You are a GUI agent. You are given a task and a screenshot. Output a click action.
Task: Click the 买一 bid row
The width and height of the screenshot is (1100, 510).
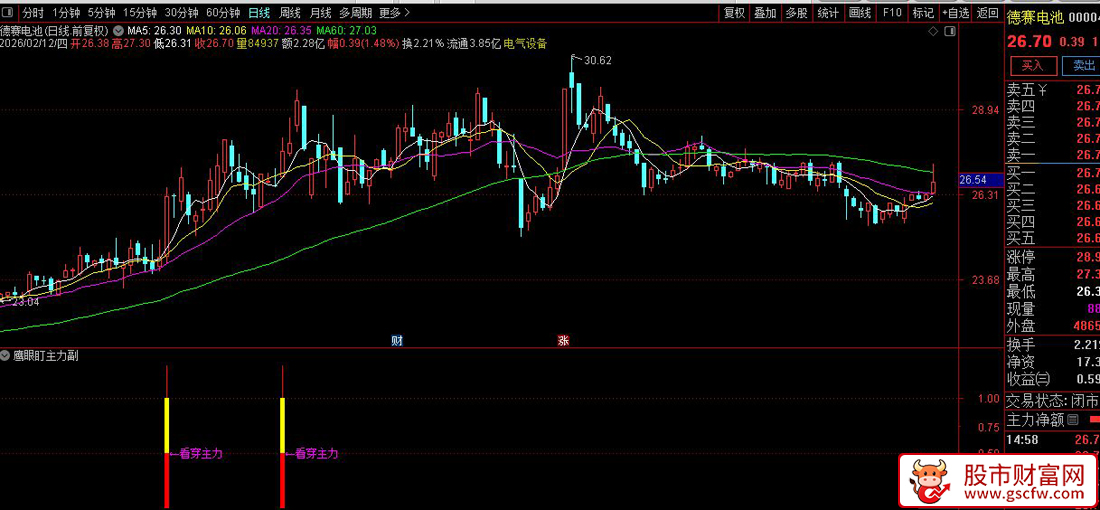coord(1052,173)
